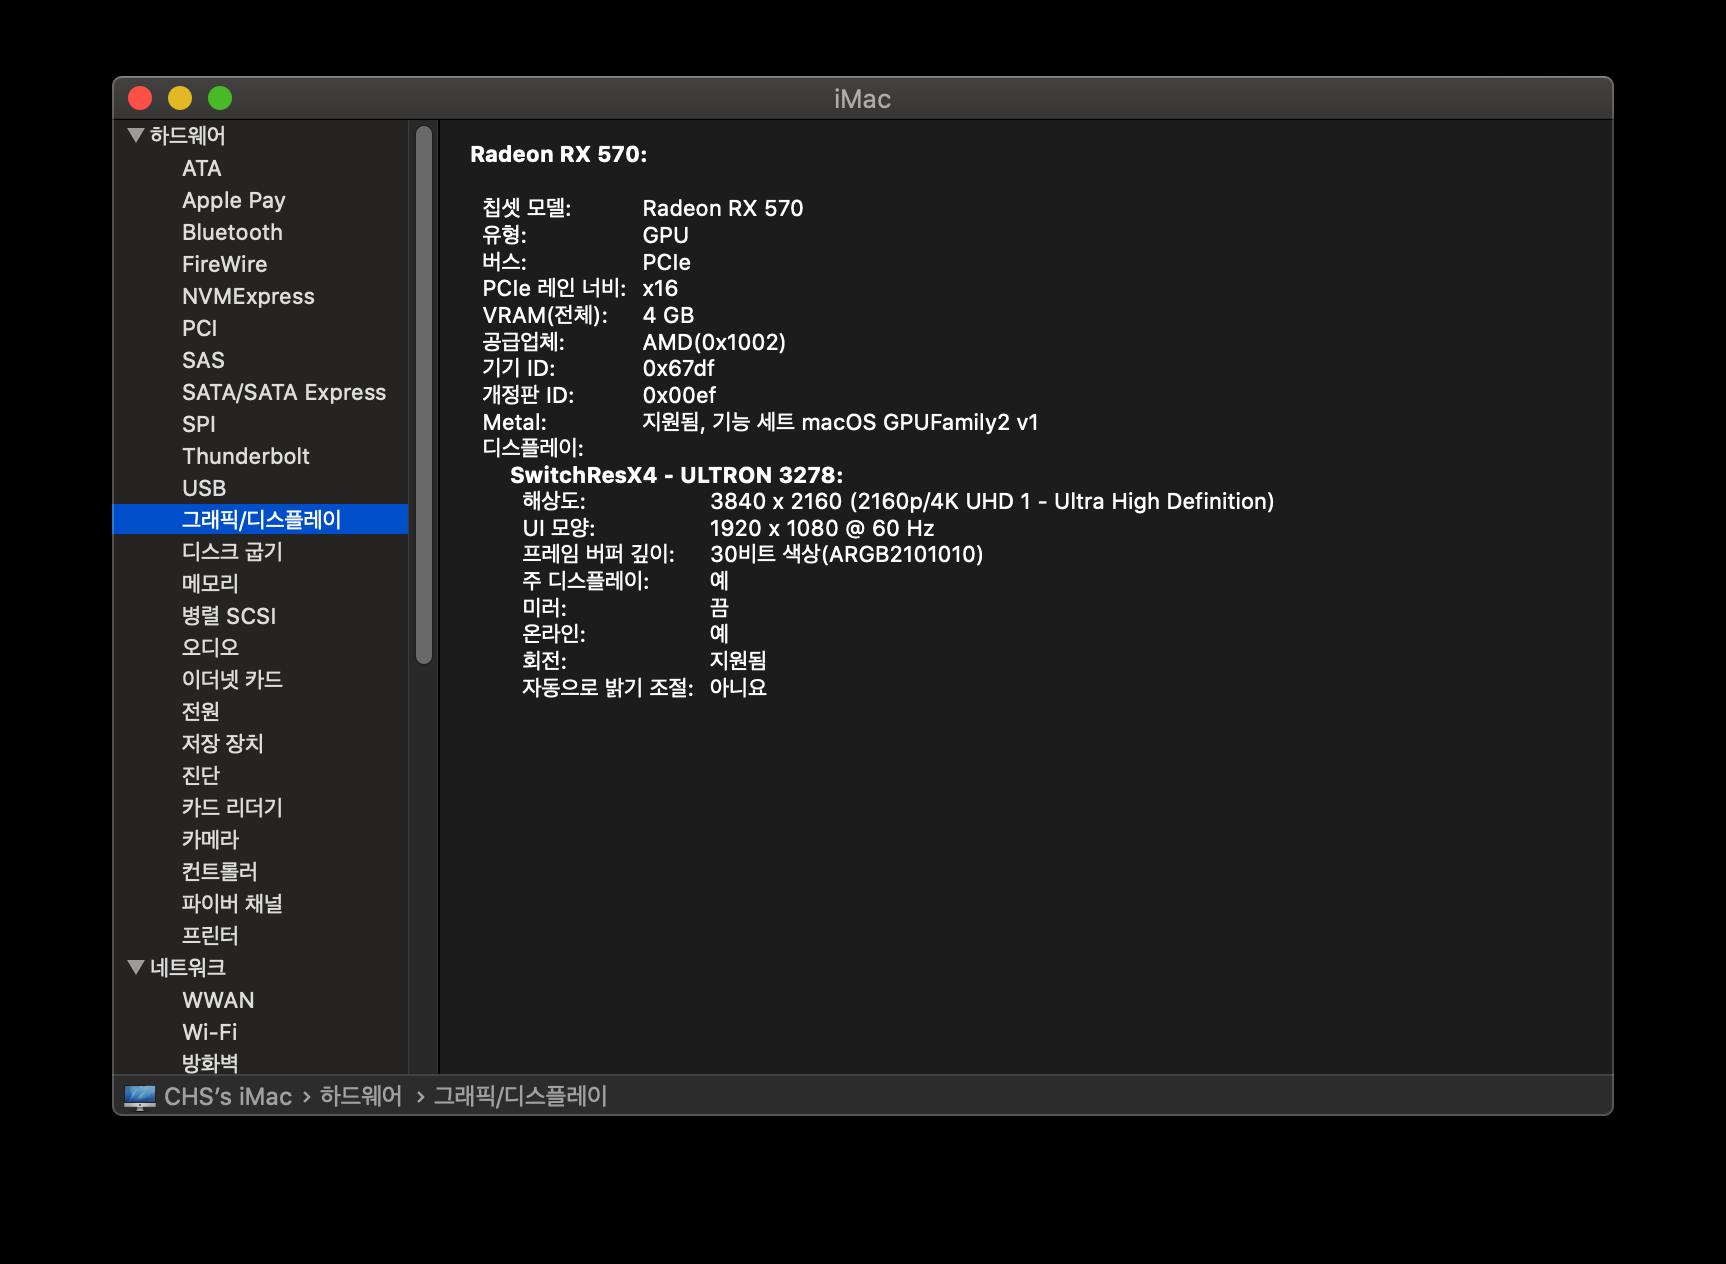
Task: Choose 병렬 SCSI entry
Action: 229,615
